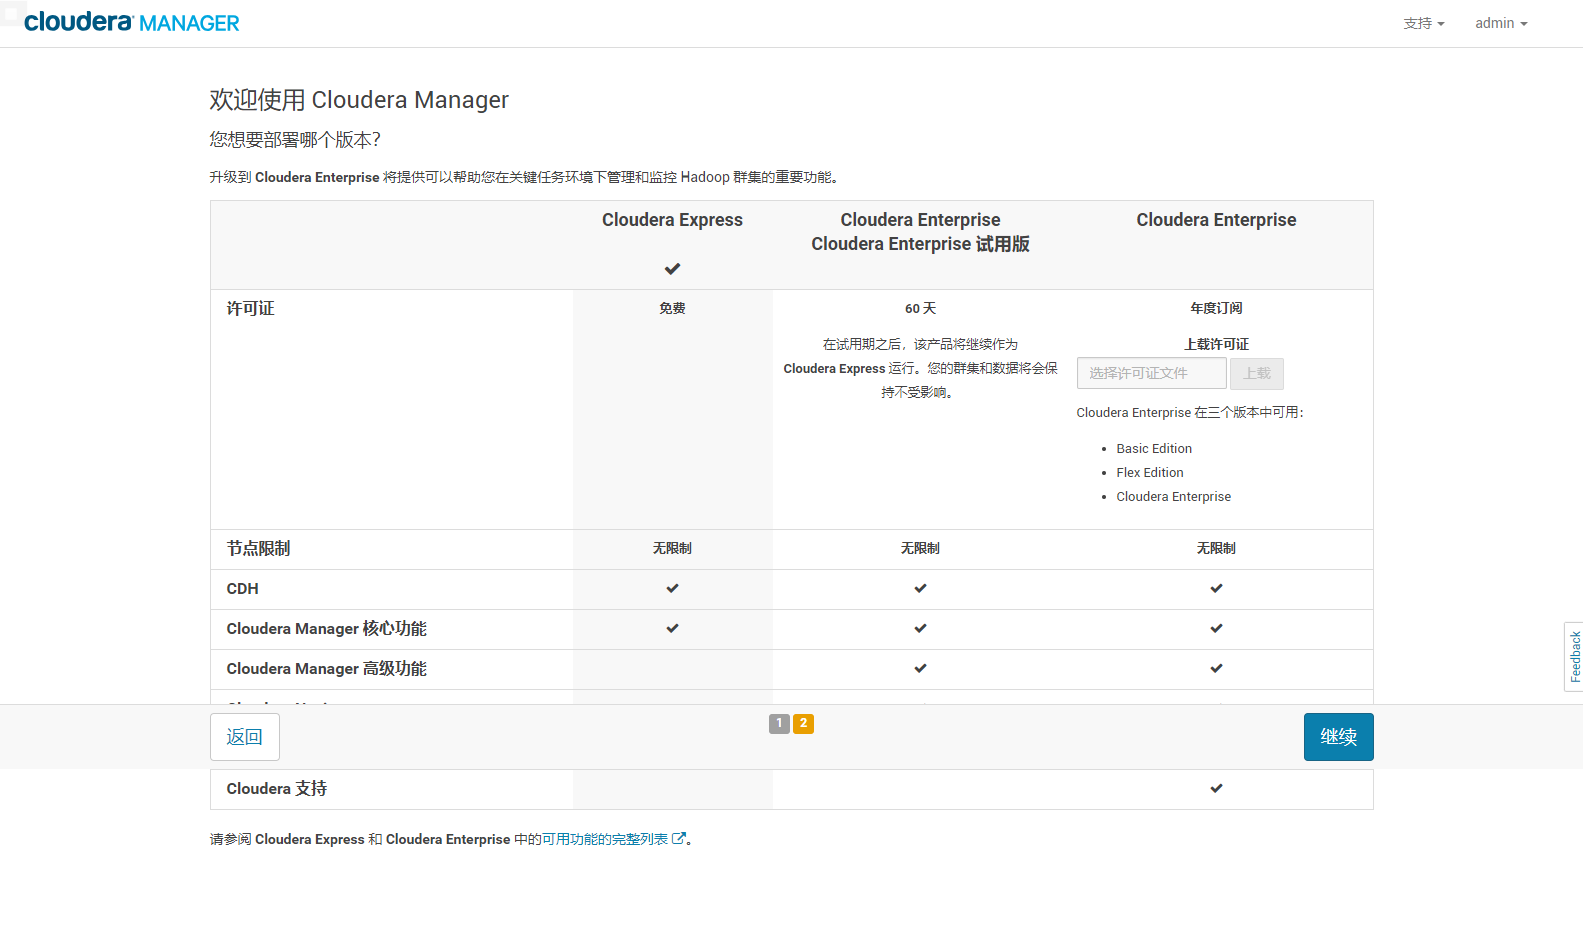Click the 选择许可证文件 input field
Image resolution: width=1583 pixels, height=926 pixels.
click(x=1151, y=373)
